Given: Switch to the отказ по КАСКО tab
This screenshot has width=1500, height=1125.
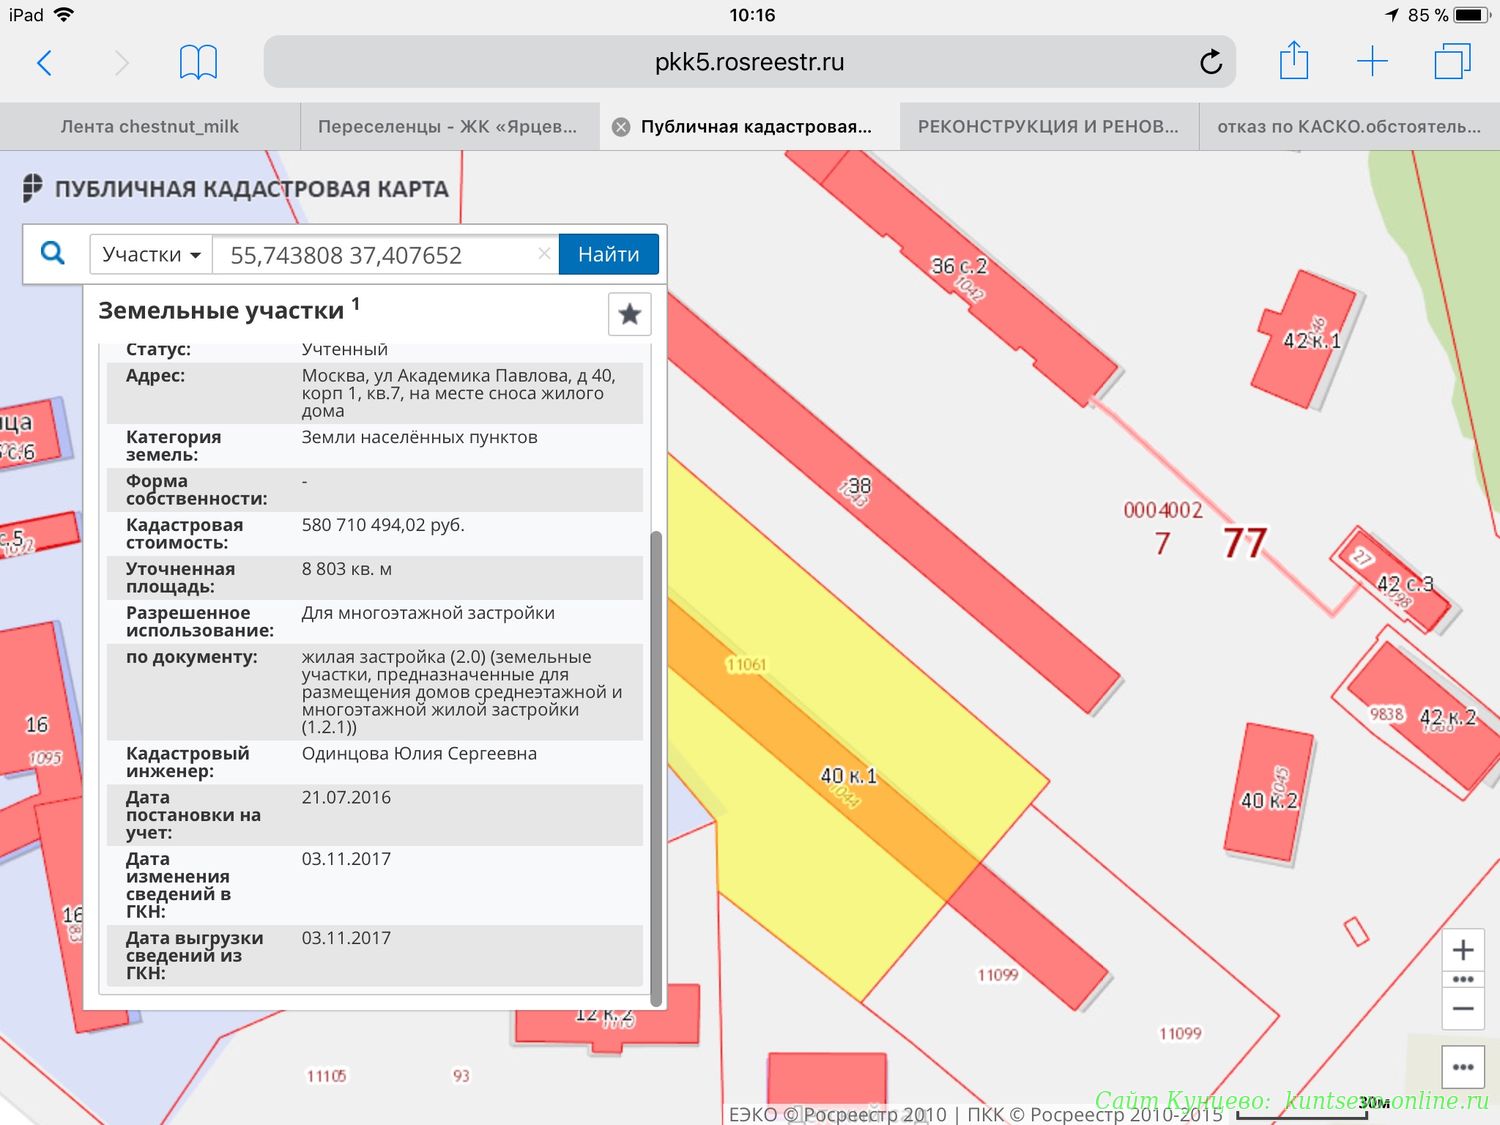Looking at the screenshot, I should (x=1348, y=127).
